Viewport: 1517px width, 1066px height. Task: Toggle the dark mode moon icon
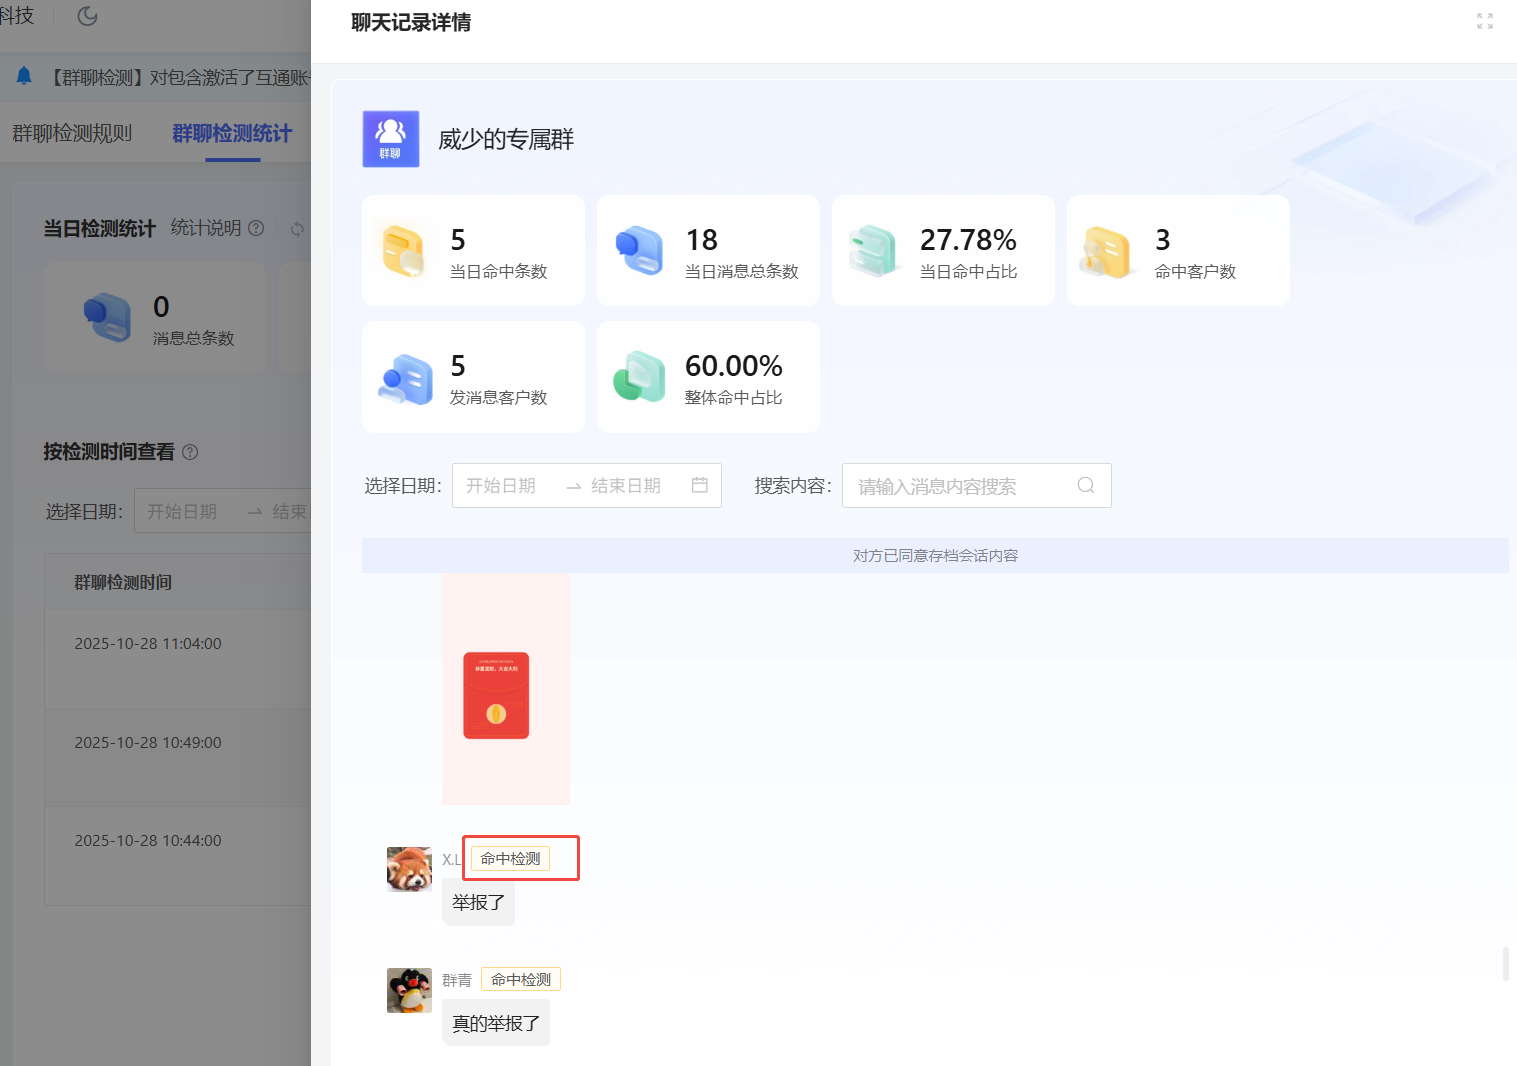coord(88,16)
